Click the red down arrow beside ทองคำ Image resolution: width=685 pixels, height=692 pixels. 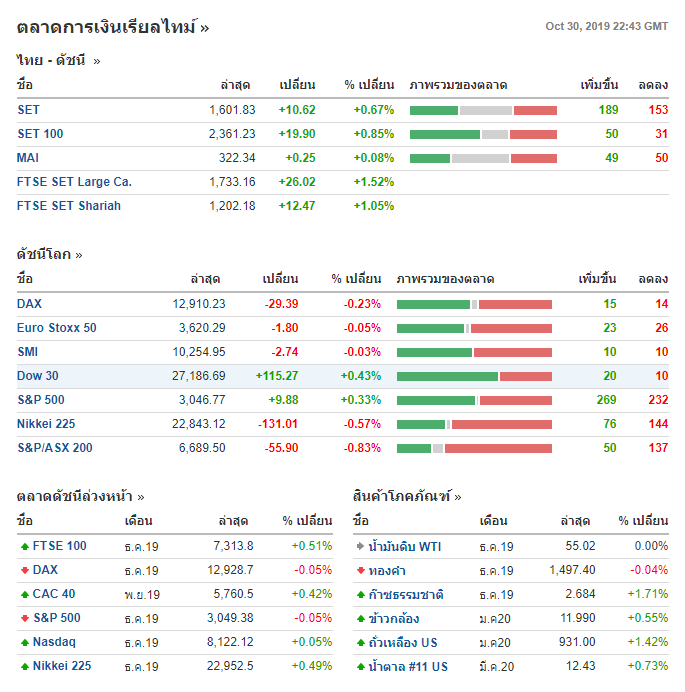pos(360,570)
